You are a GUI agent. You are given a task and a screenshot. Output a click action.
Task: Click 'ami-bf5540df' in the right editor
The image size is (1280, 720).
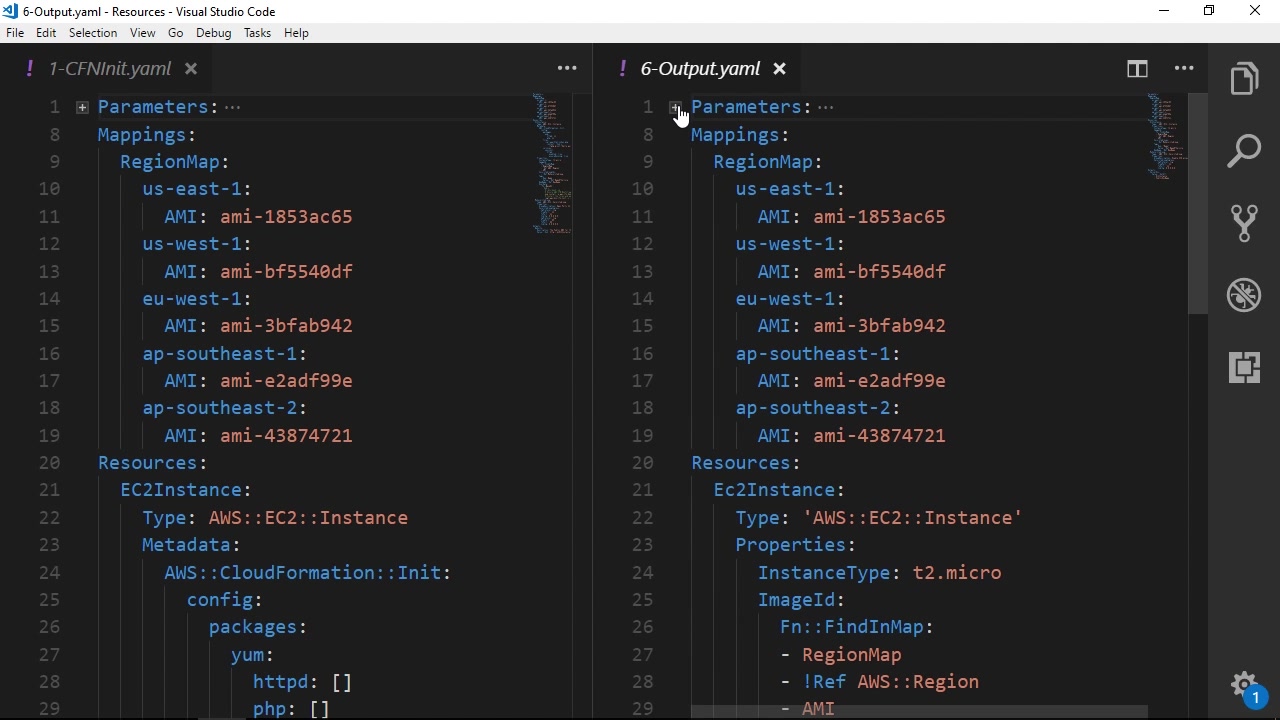pos(880,272)
